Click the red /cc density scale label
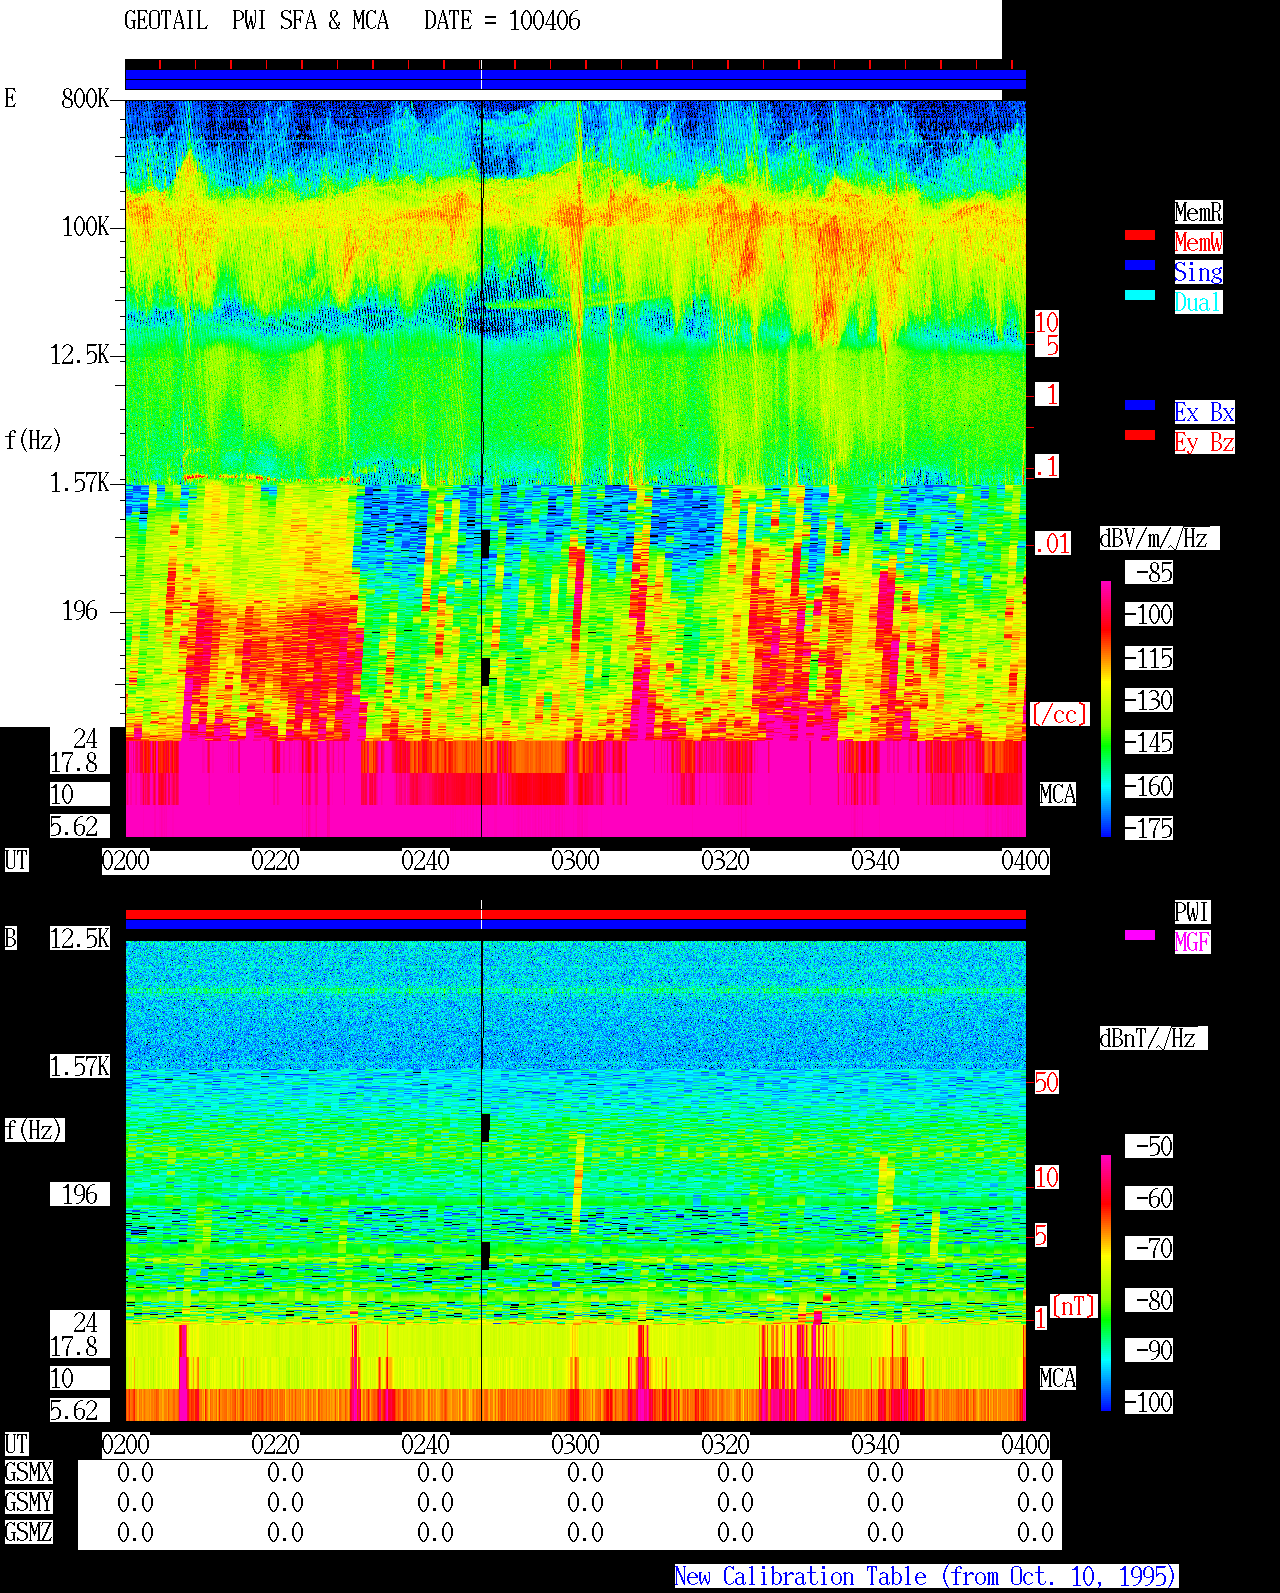 (1059, 715)
